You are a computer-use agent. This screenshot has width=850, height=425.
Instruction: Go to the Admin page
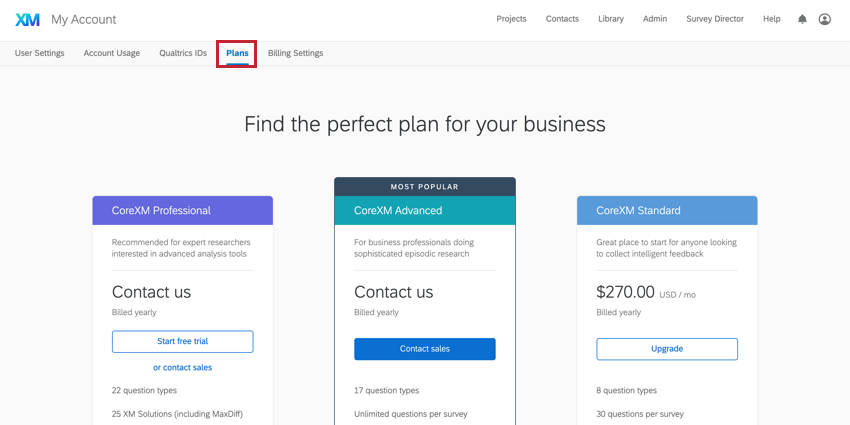tap(655, 19)
